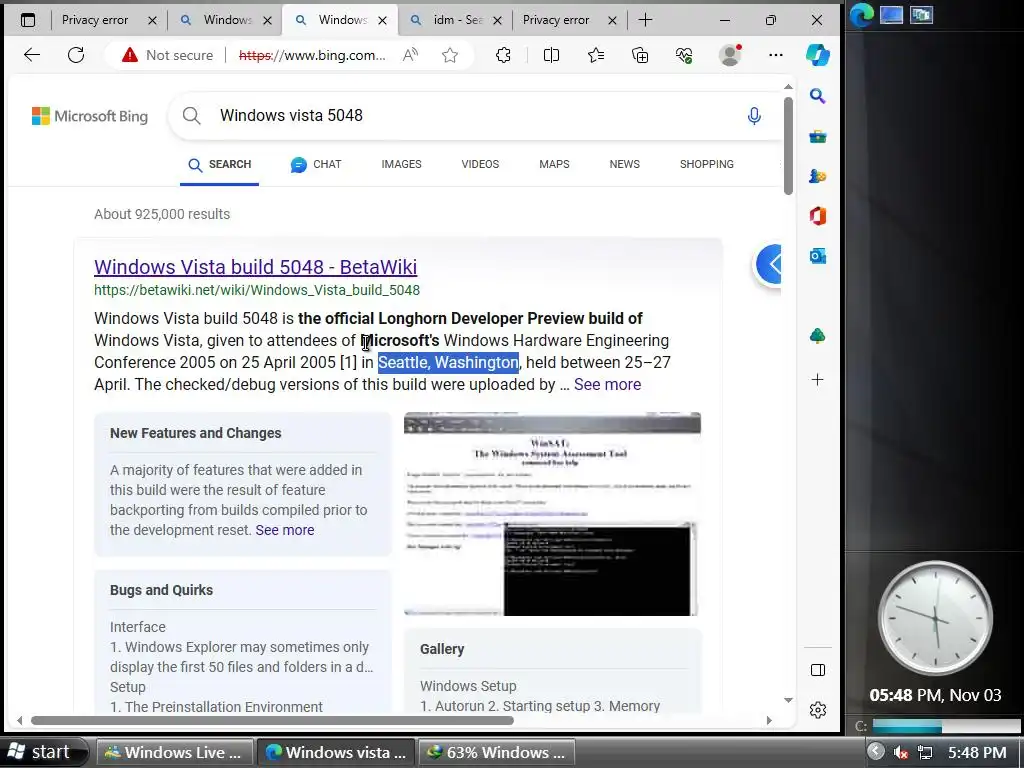Add a sidebar app with plus
This screenshot has width=1024, height=768.
pyautogui.click(x=818, y=379)
